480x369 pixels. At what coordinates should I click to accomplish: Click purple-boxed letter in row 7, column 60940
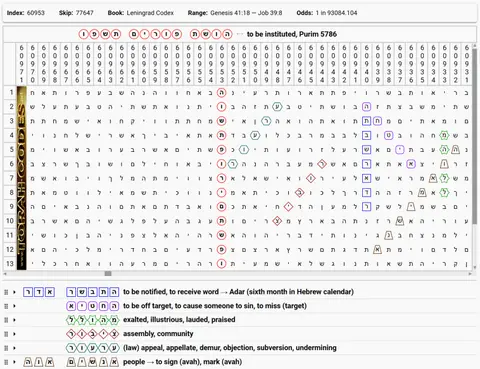pos(366,178)
